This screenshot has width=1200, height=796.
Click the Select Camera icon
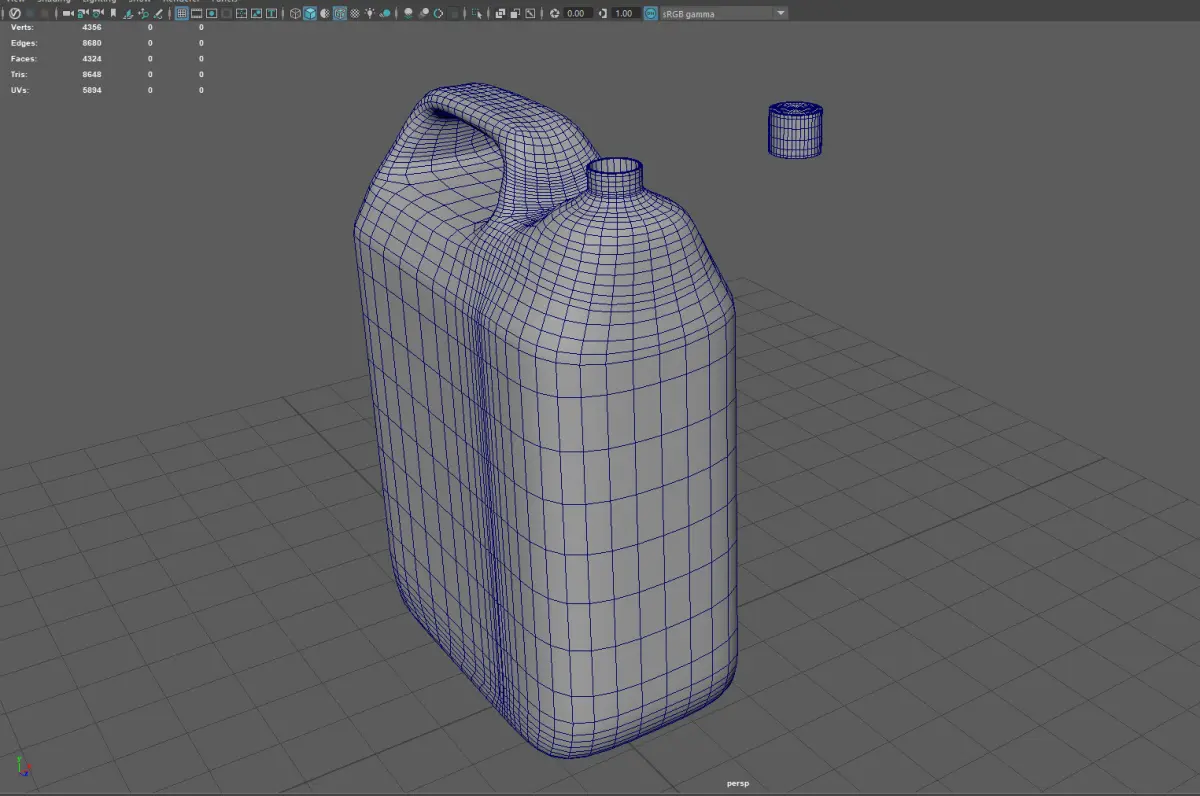pyautogui.click(x=68, y=13)
